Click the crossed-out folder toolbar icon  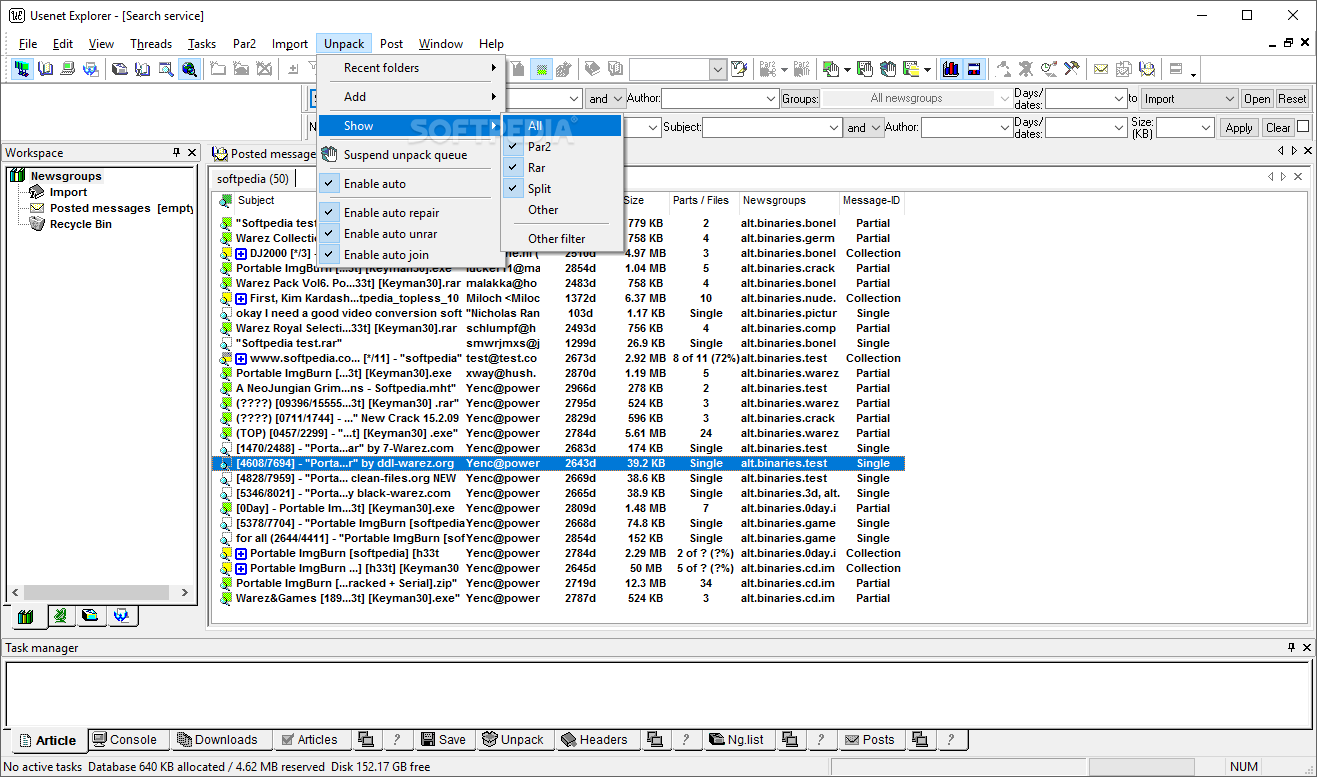coord(264,69)
